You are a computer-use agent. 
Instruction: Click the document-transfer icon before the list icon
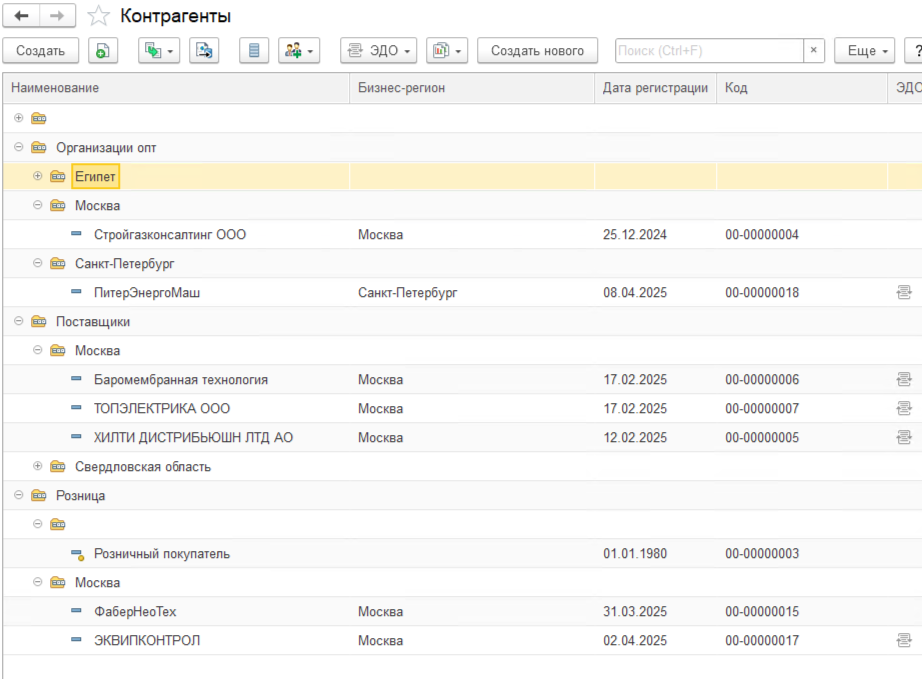click(204, 51)
